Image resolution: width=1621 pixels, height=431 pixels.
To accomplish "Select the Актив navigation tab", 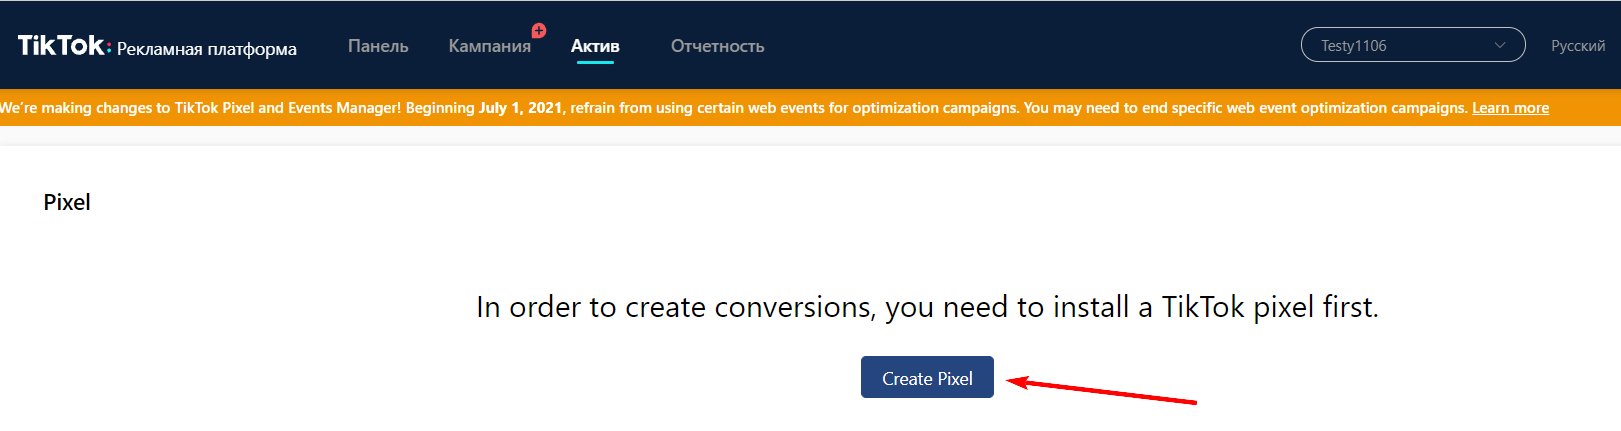I will [x=595, y=46].
